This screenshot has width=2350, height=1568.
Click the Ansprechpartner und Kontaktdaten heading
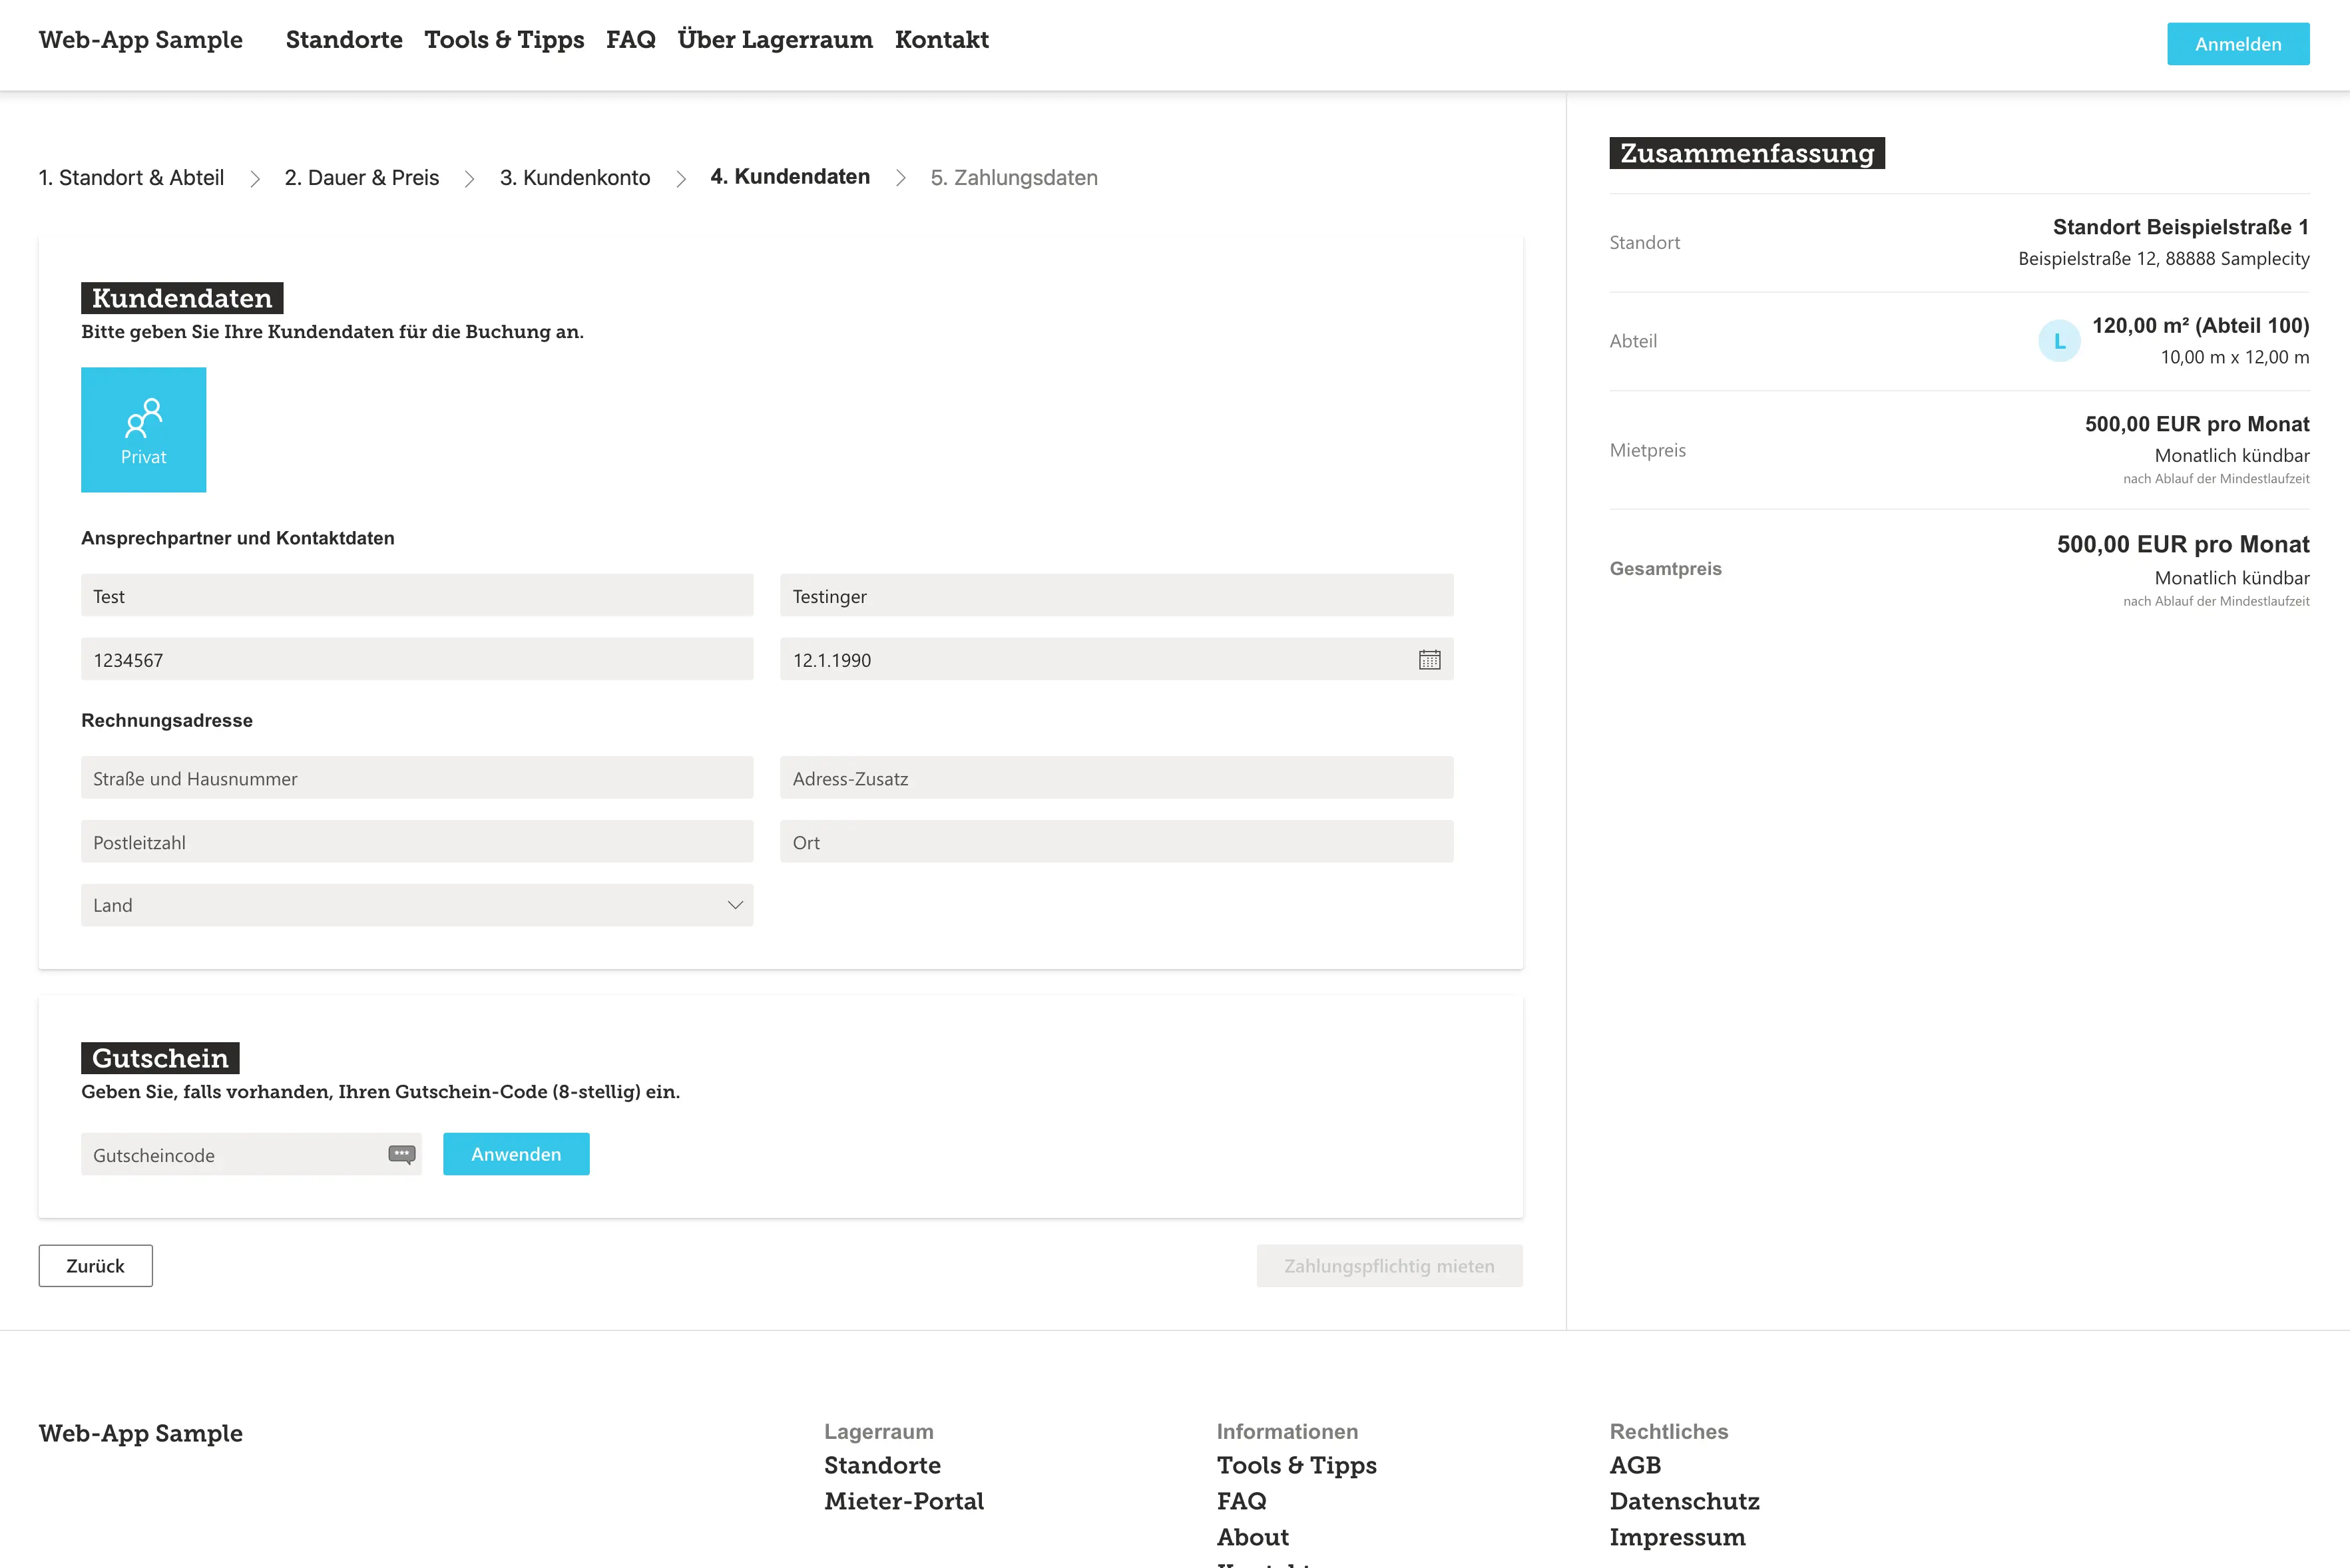click(x=238, y=538)
